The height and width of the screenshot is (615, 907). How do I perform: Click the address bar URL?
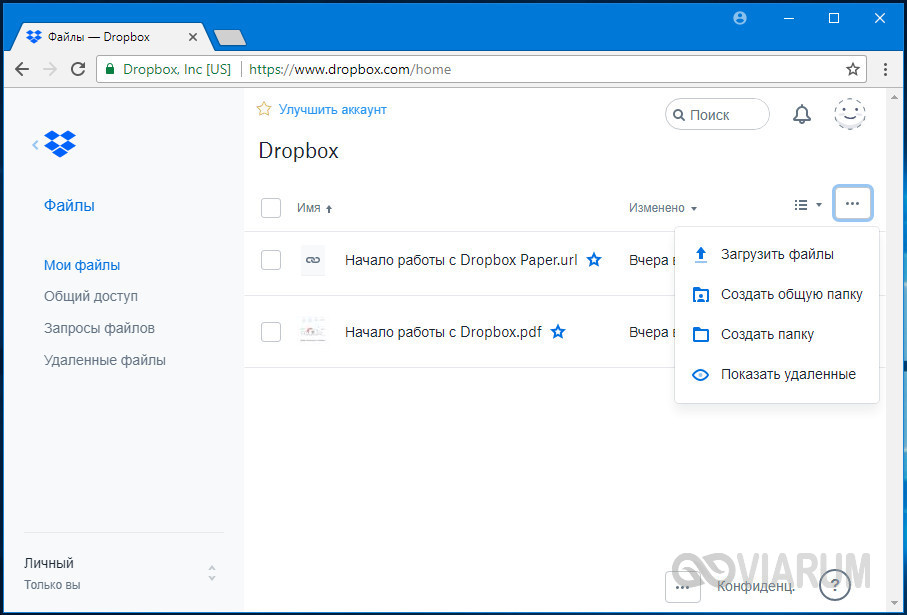pos(350,69)
